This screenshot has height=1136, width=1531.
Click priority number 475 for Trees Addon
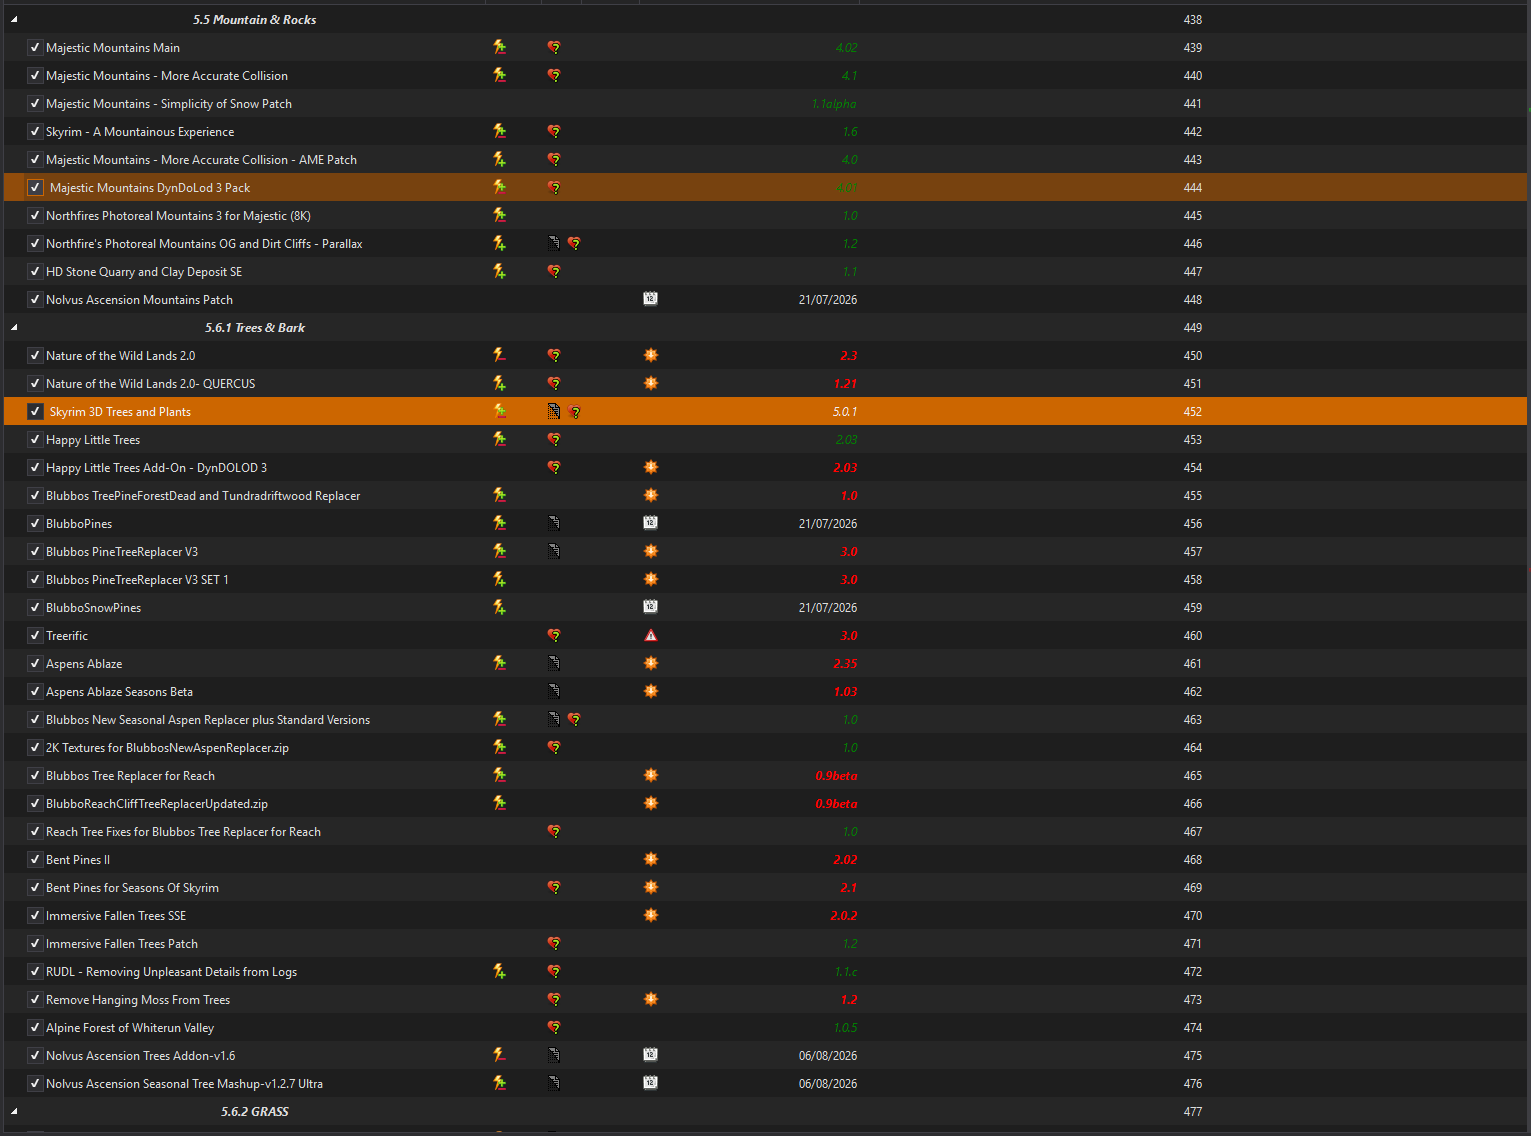[x=1193, y=1055]
